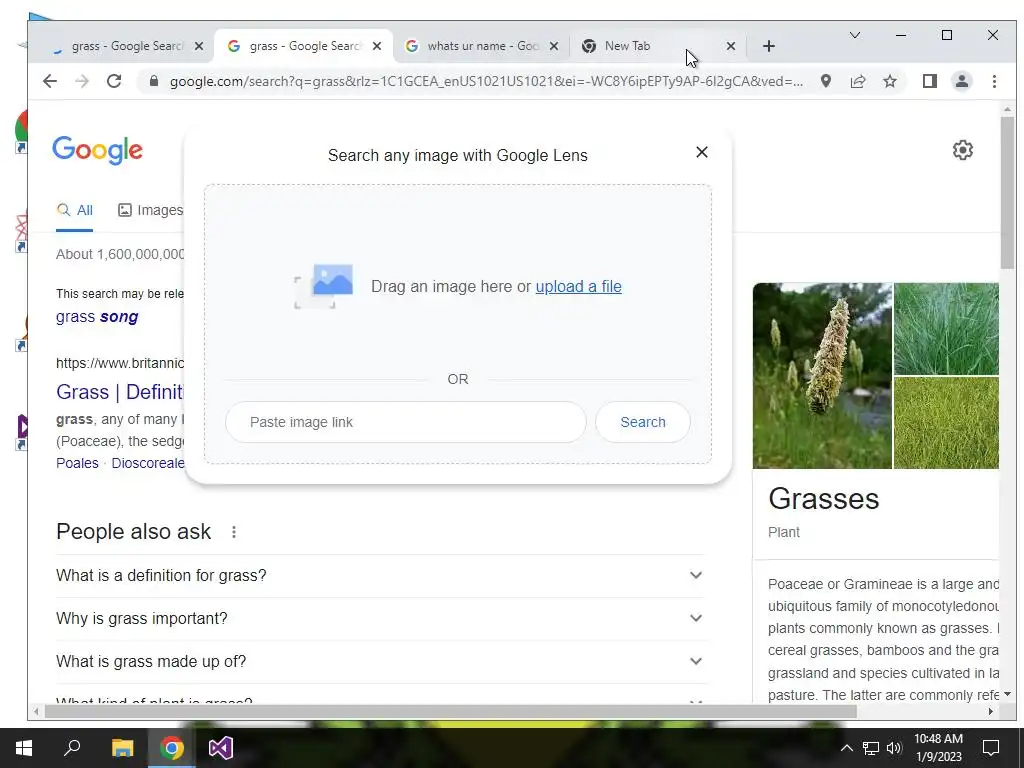The image size is (1024, 768).
Task: Open the Britannica Grass definition result
Action: 120,392
